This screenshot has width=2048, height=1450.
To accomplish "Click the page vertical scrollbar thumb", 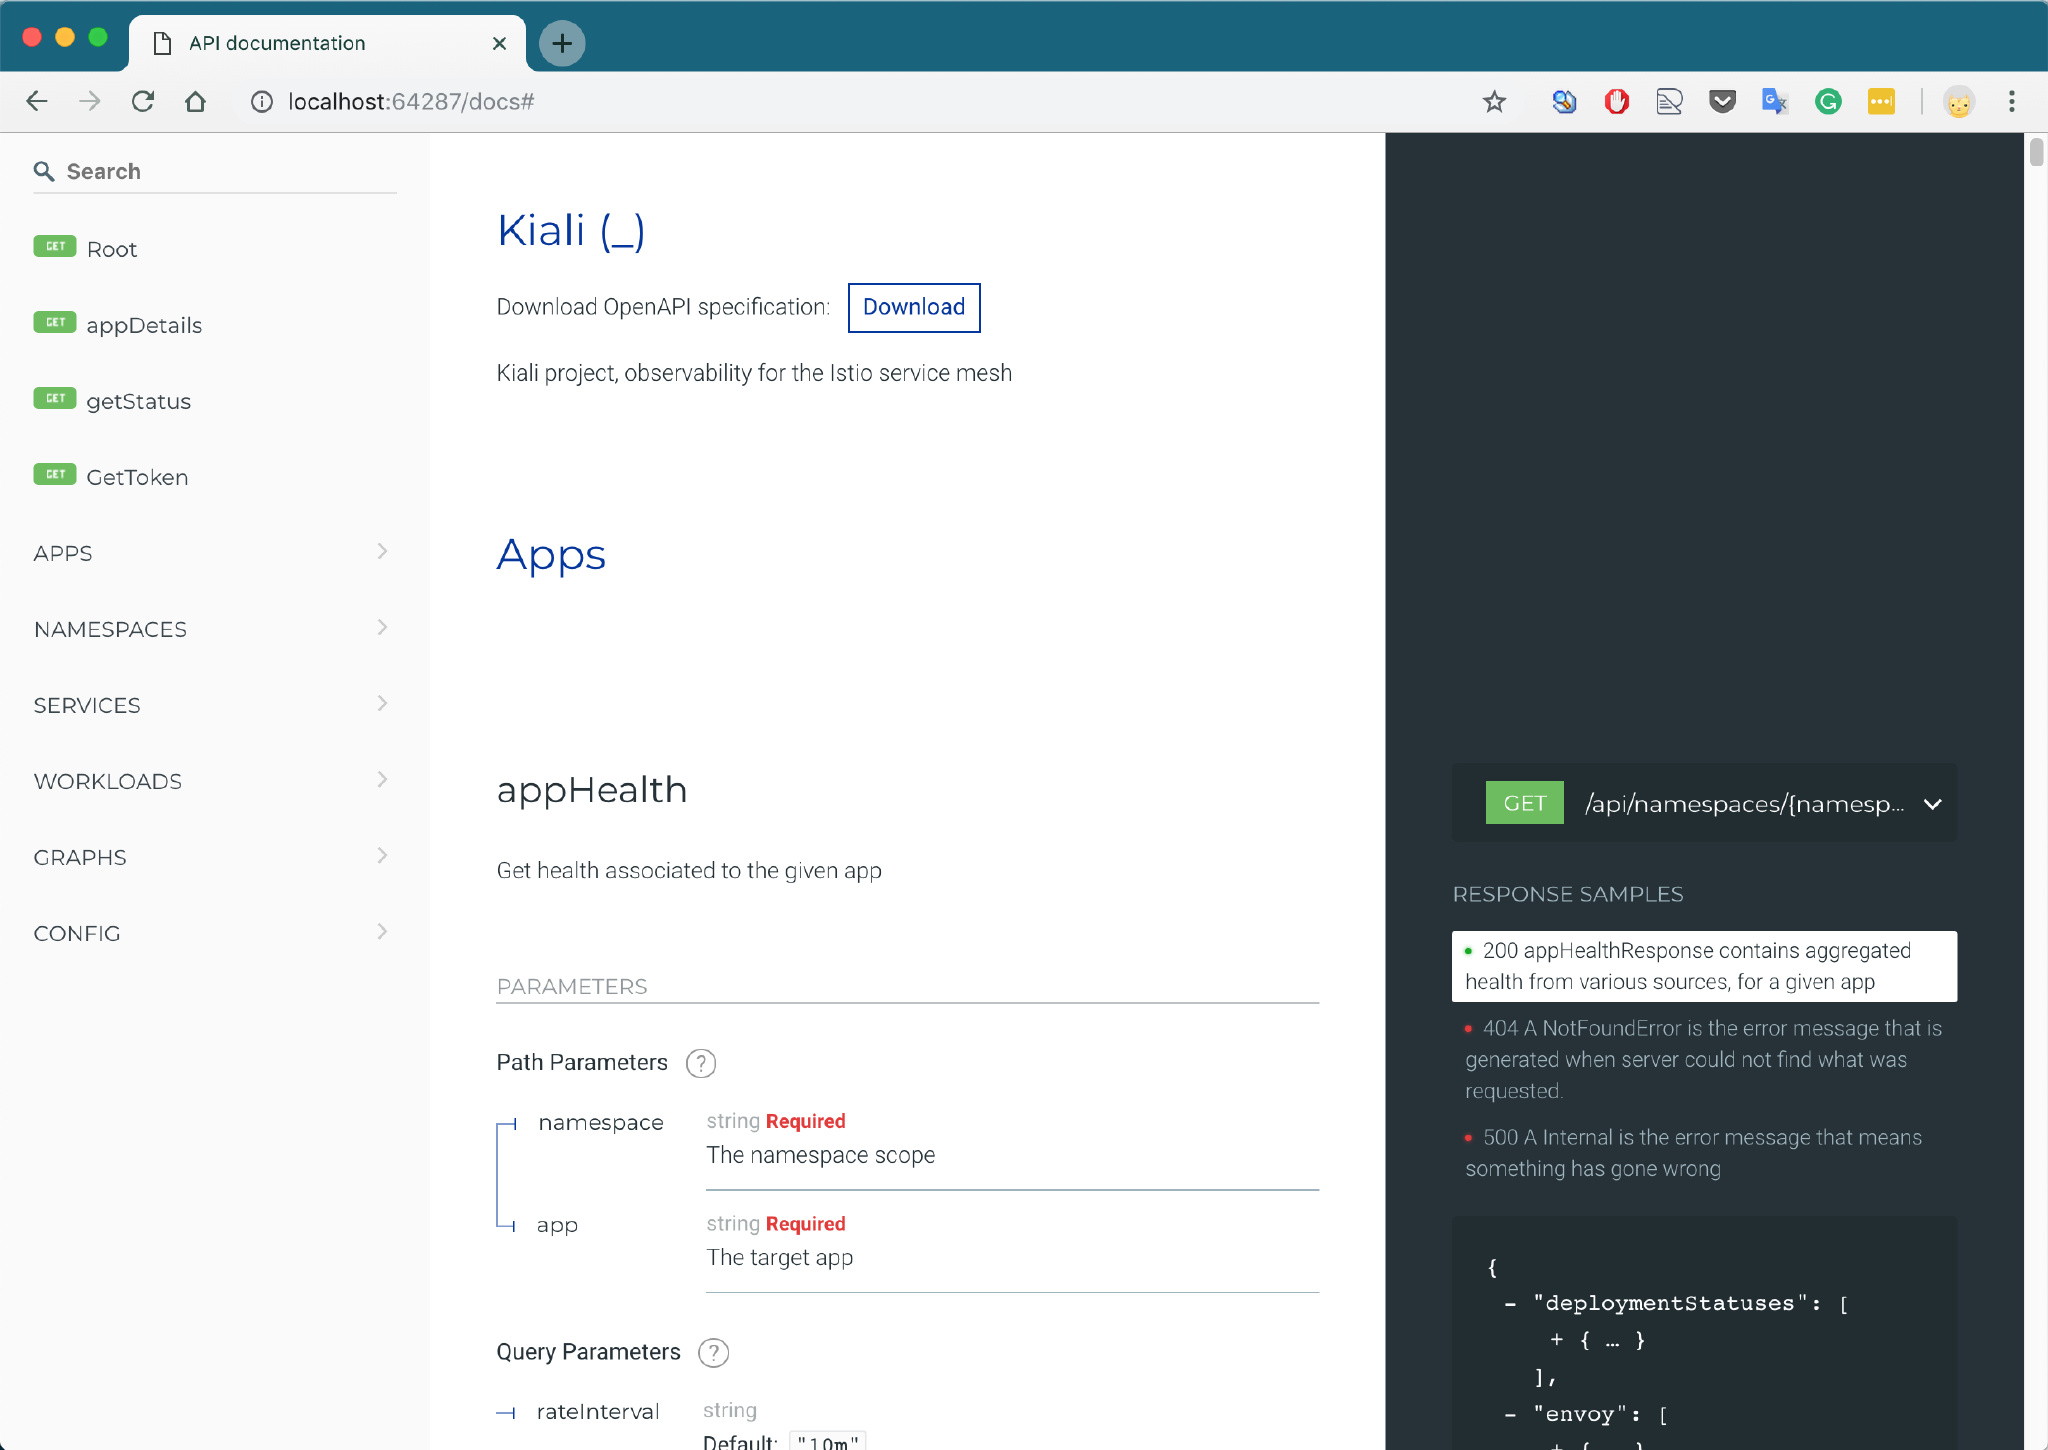I will pos(2036,153).
